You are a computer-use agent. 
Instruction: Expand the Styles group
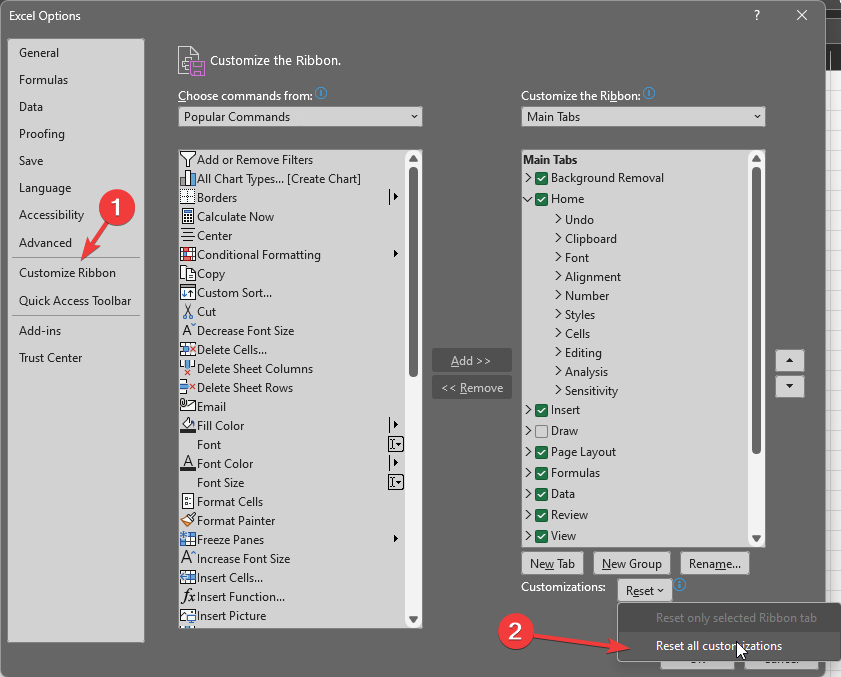click(558, 314)
